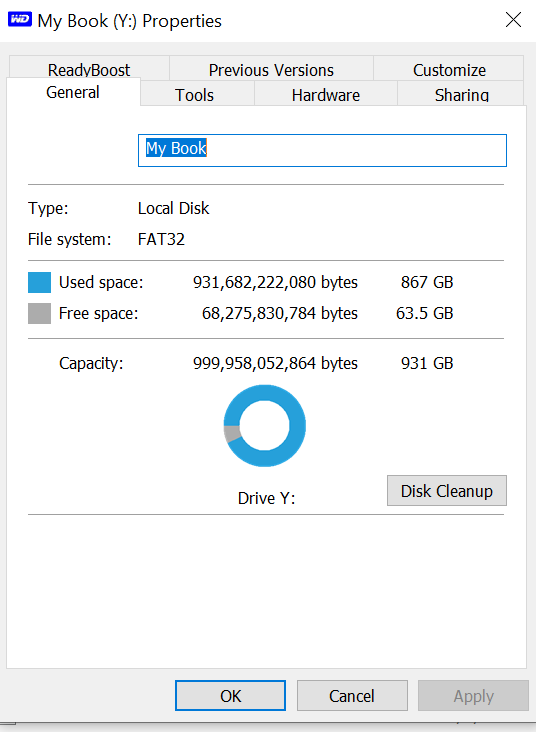Click the WD logo icon in title bar
Screen dimensions: 541x732
pyautogui.click(x=20, y=20)
